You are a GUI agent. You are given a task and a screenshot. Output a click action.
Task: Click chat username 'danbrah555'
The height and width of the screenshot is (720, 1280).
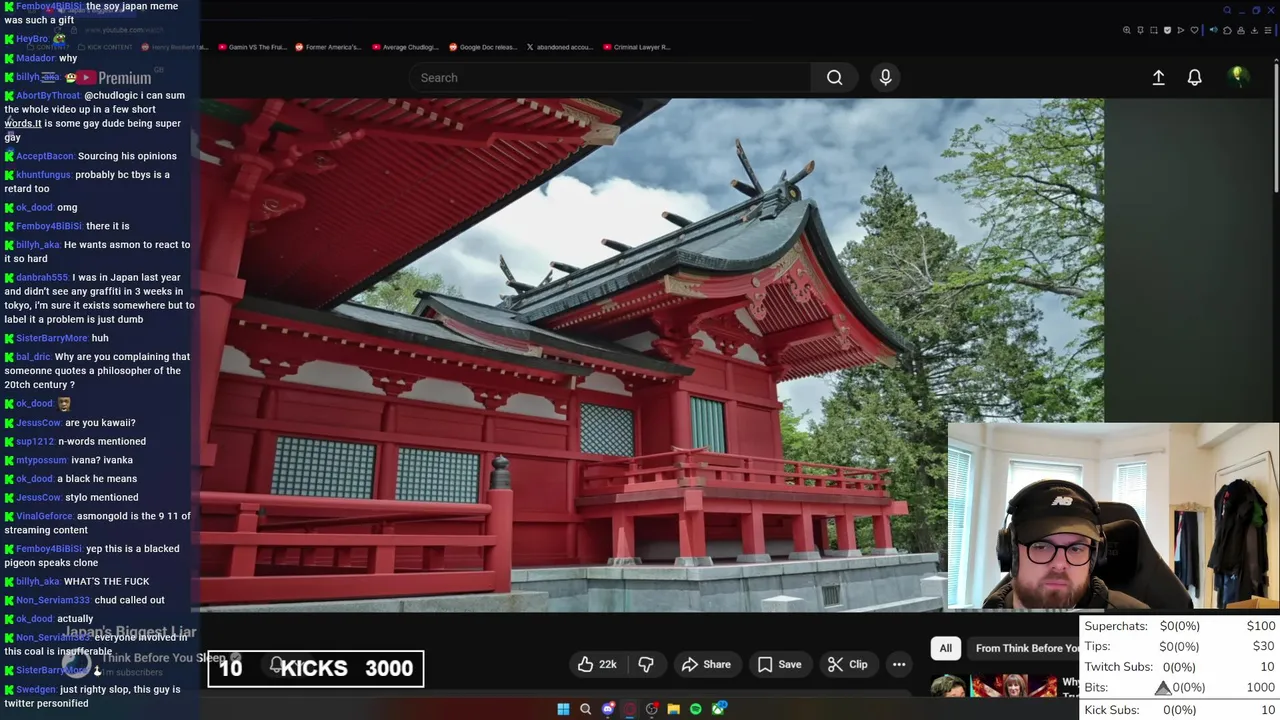tap(42, 277)
